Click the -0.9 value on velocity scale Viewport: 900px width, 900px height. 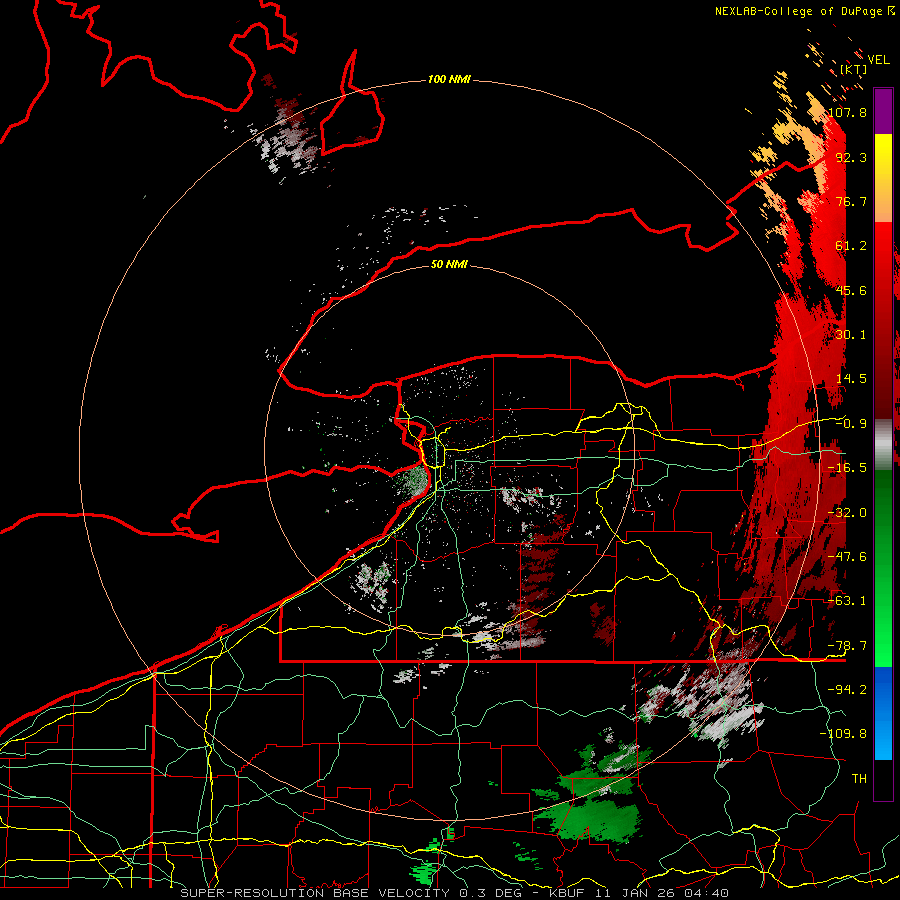pos(851,424)
